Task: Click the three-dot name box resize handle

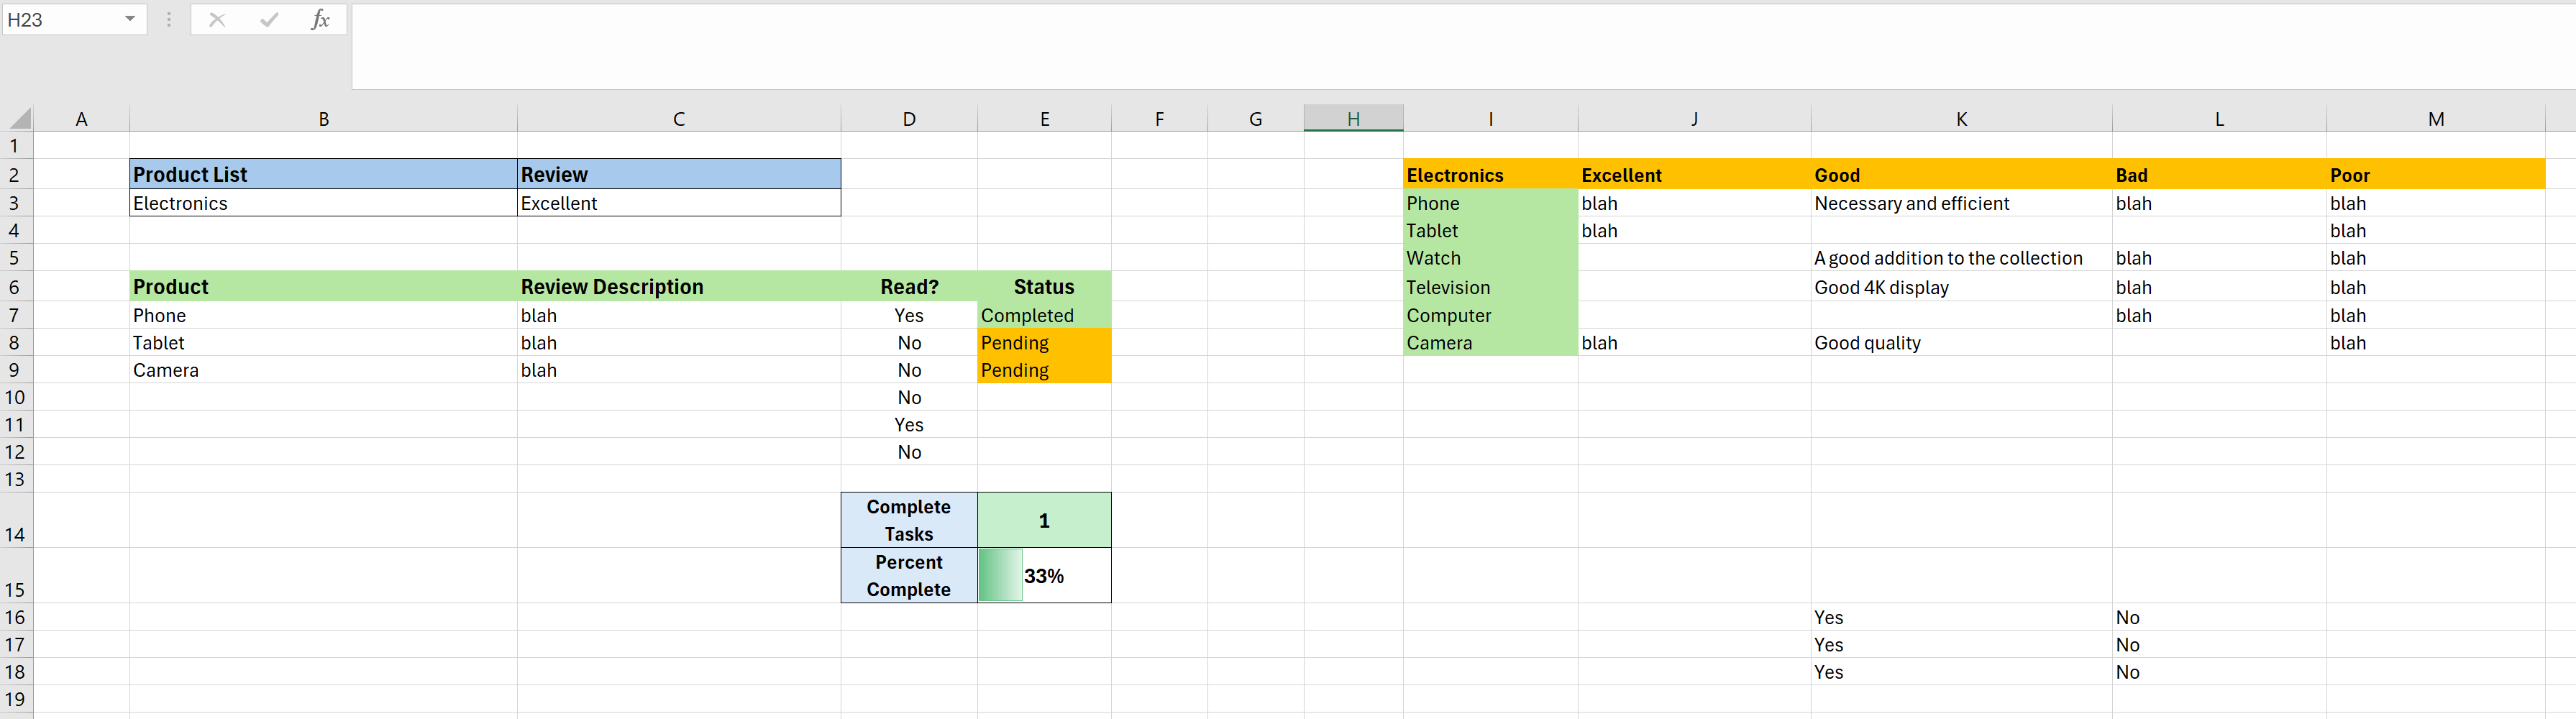Action: click(x=169, y=20)
